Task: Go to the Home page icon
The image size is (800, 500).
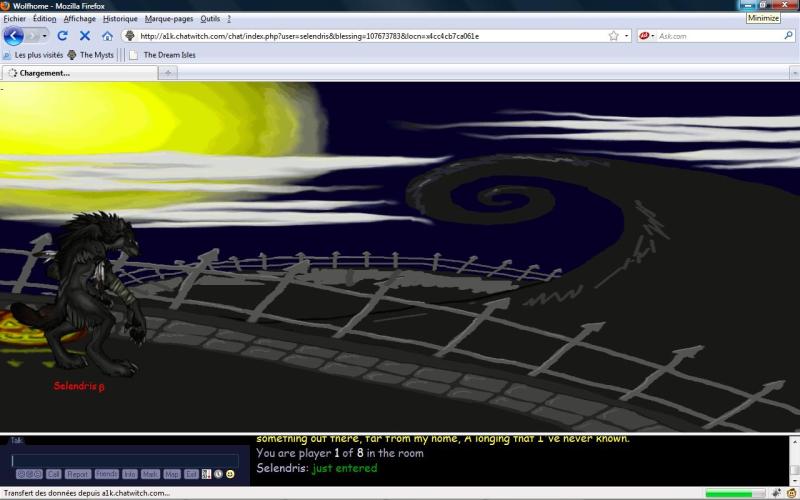Action: tap(107, 36)
